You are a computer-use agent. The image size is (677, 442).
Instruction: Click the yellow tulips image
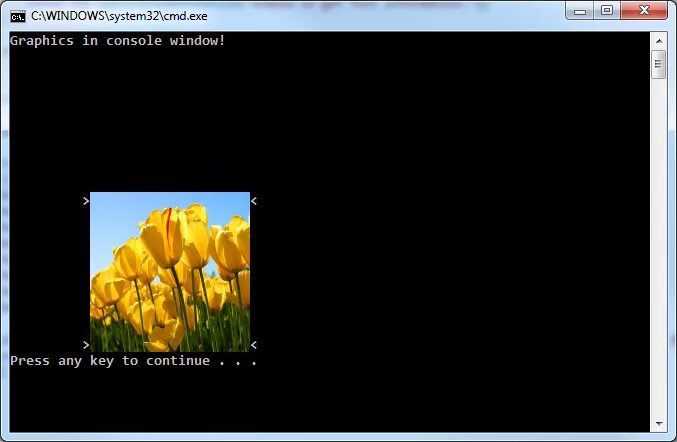coord(170,272)
